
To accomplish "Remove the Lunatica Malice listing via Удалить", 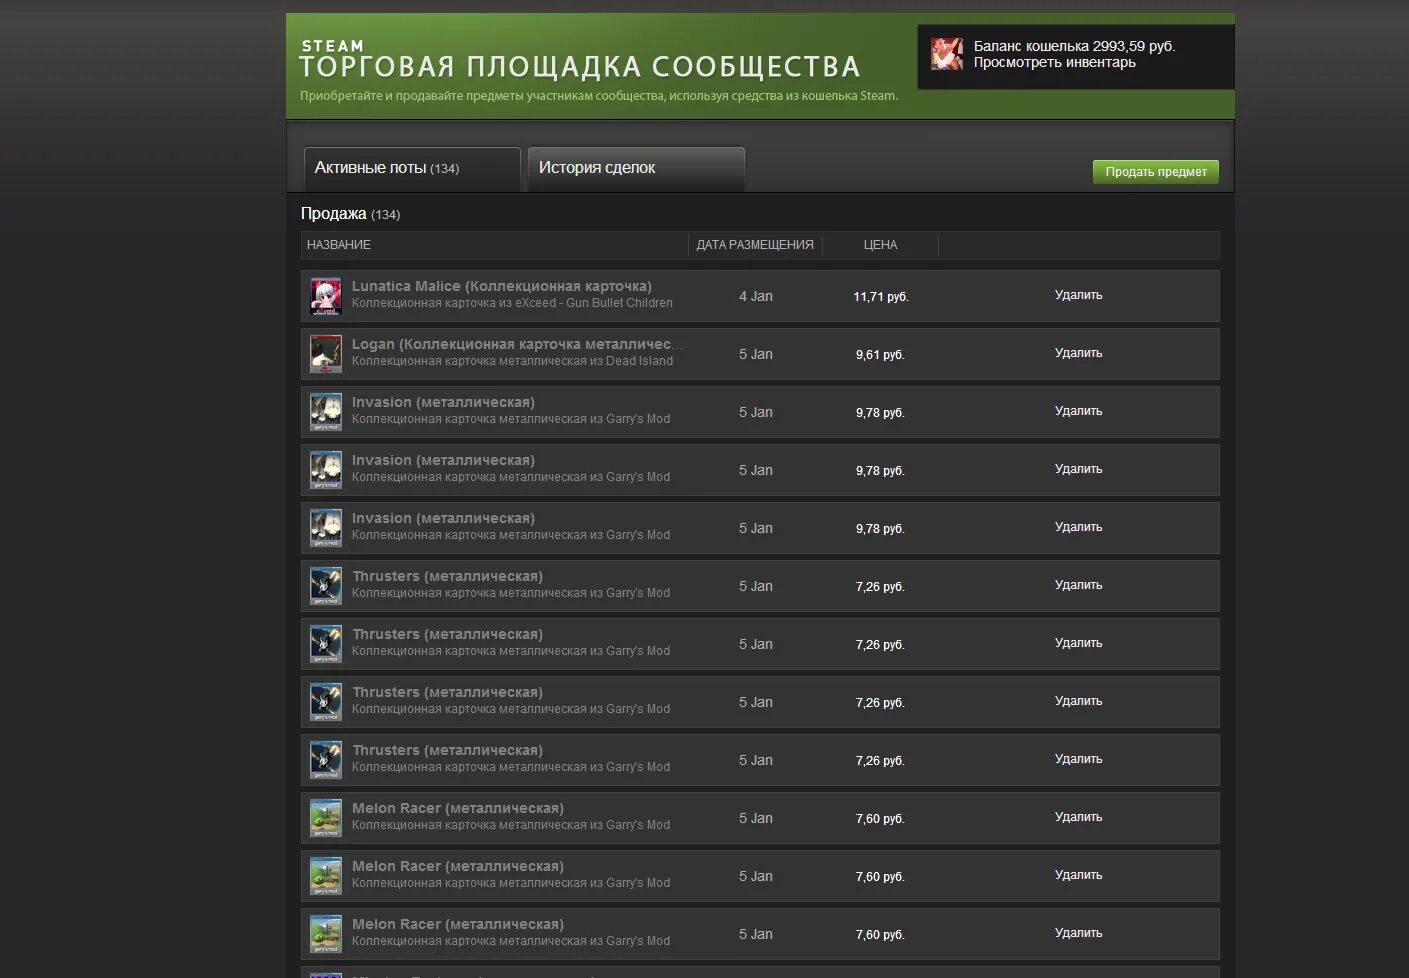I will (1078, 295).
